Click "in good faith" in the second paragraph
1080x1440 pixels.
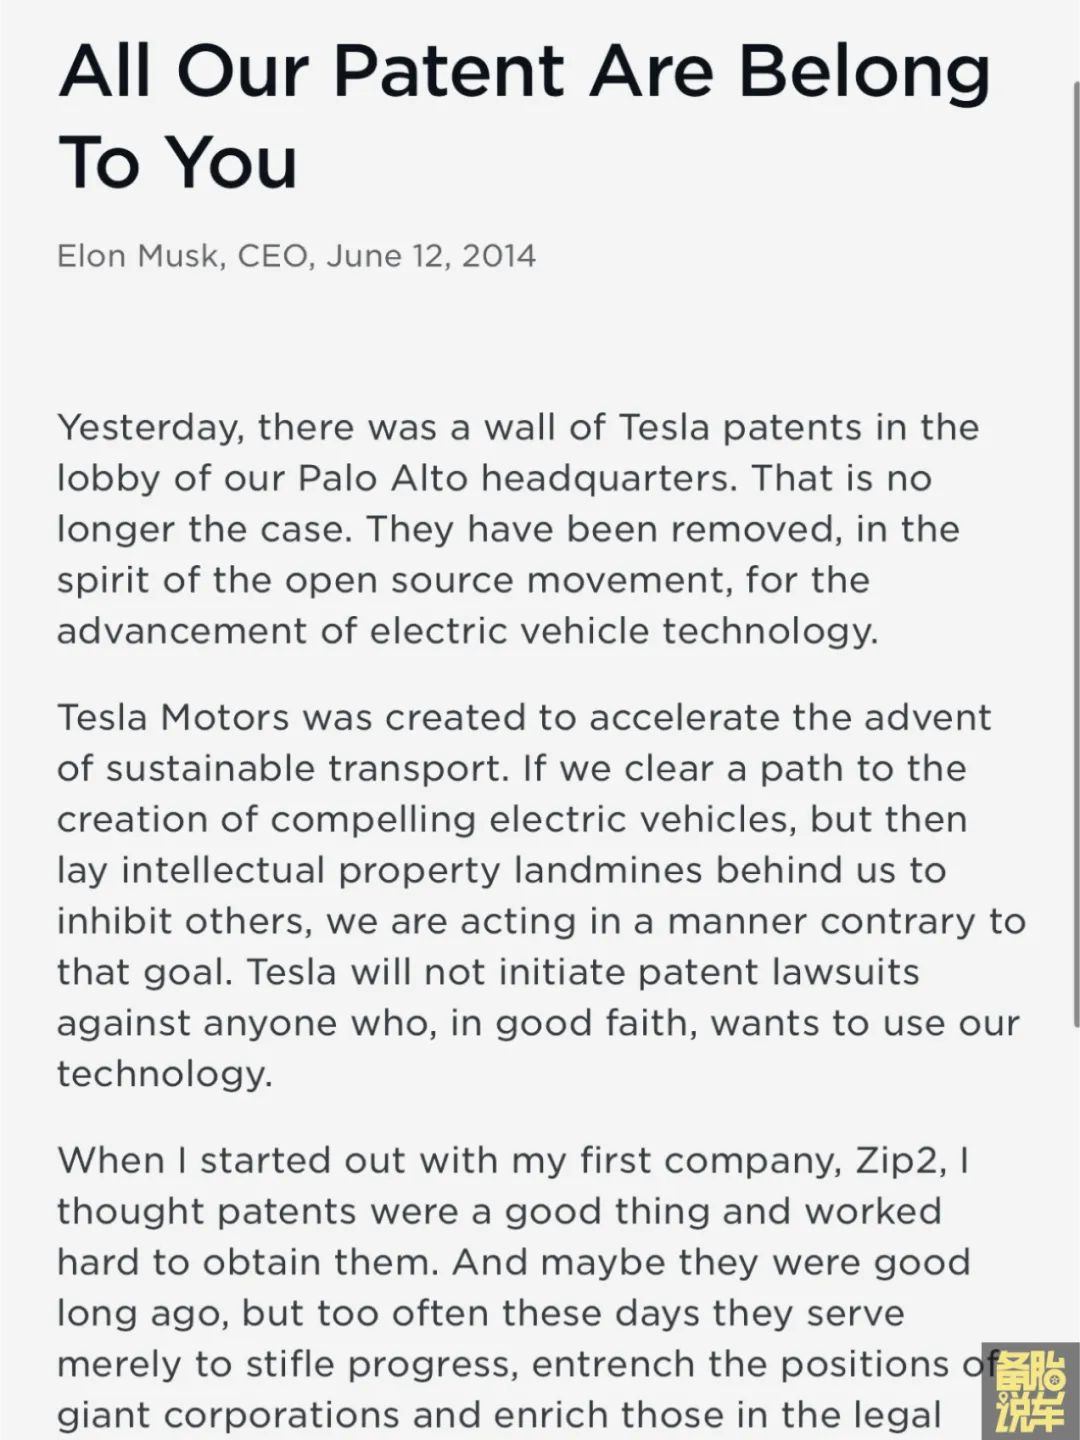click(573, 1024)
